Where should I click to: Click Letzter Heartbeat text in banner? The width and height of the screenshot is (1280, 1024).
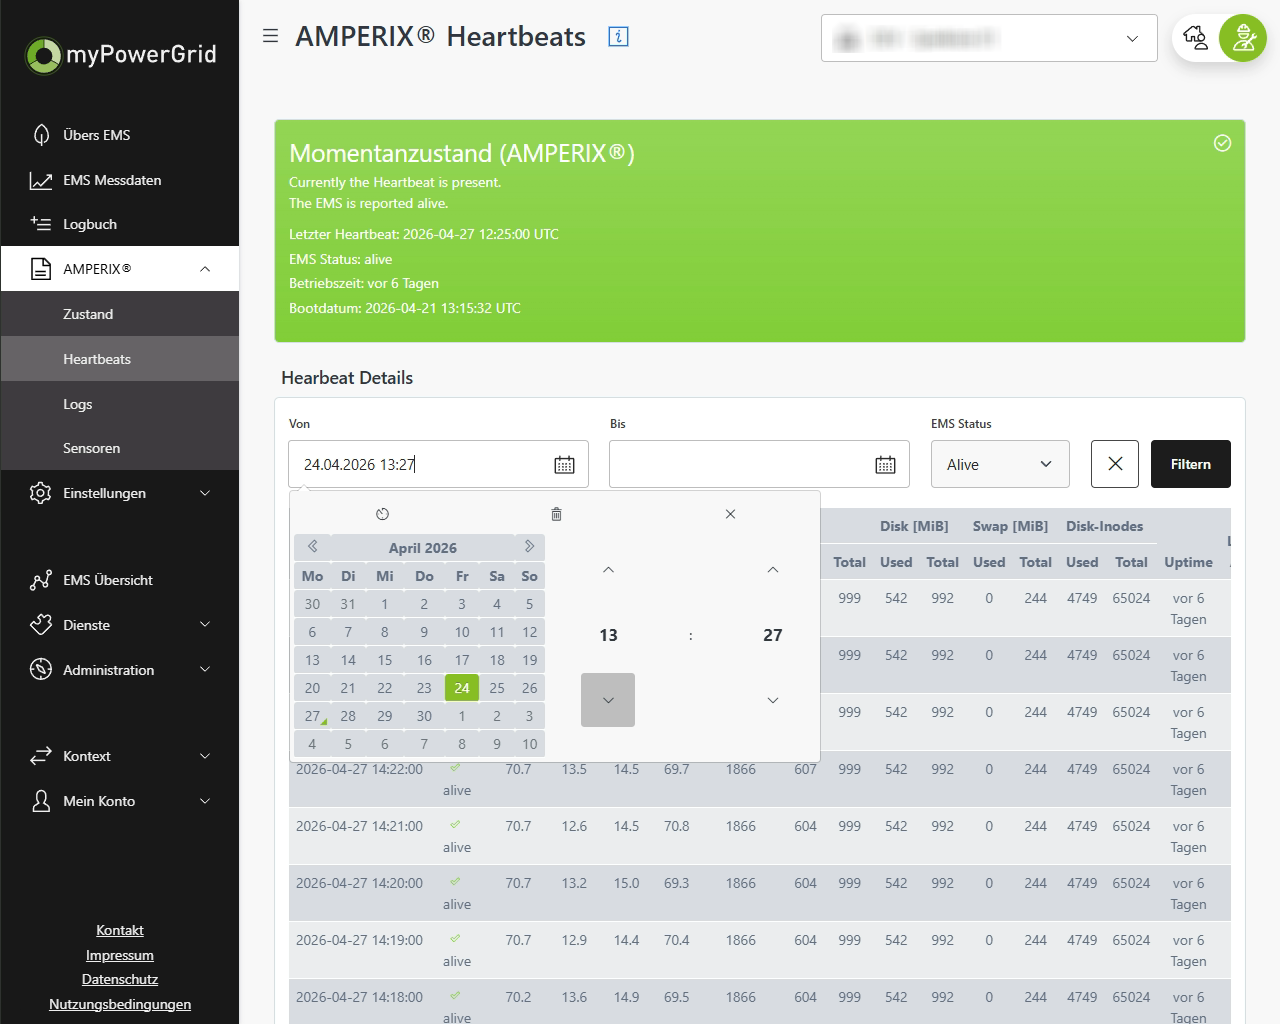[x=424, y=234]
